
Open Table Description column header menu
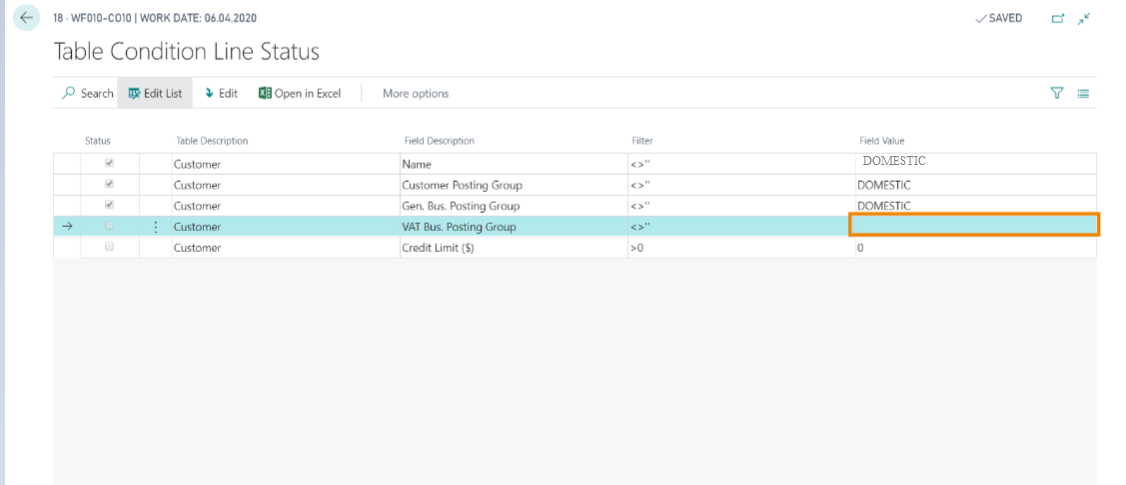tap(211, 141)
